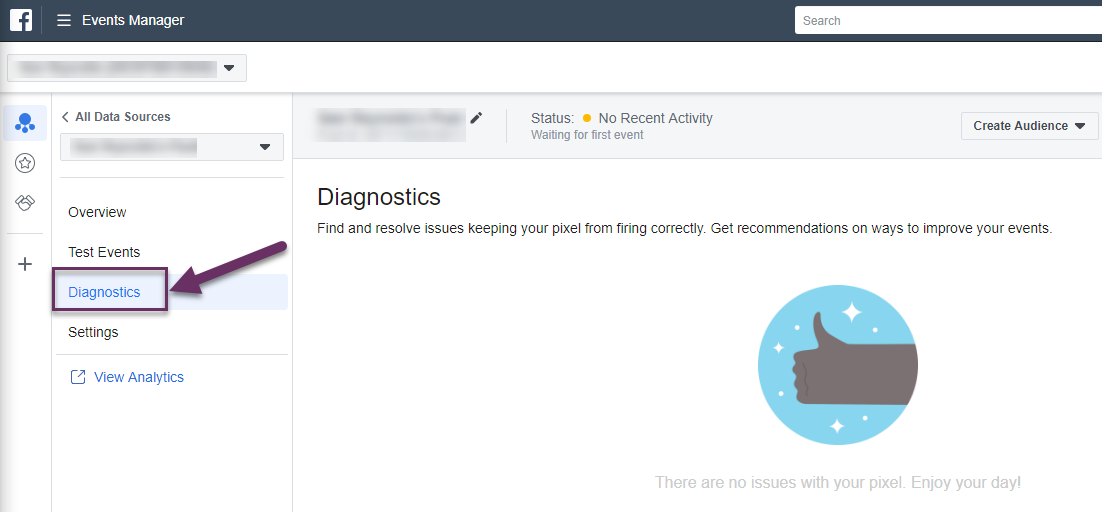Viewport: 1102px width, 512px height.
Task: Click the external-link icon beside View Analytics
Action: pos(77,377)
